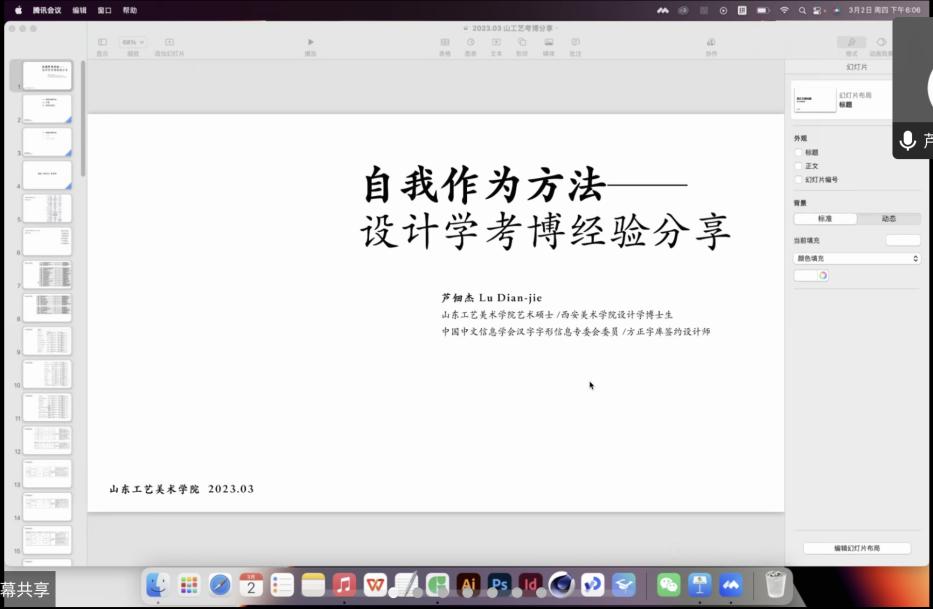Enable the 正文 (Body) checkbox
Viewport: 933px width, 609px height.
pos(799,166)
